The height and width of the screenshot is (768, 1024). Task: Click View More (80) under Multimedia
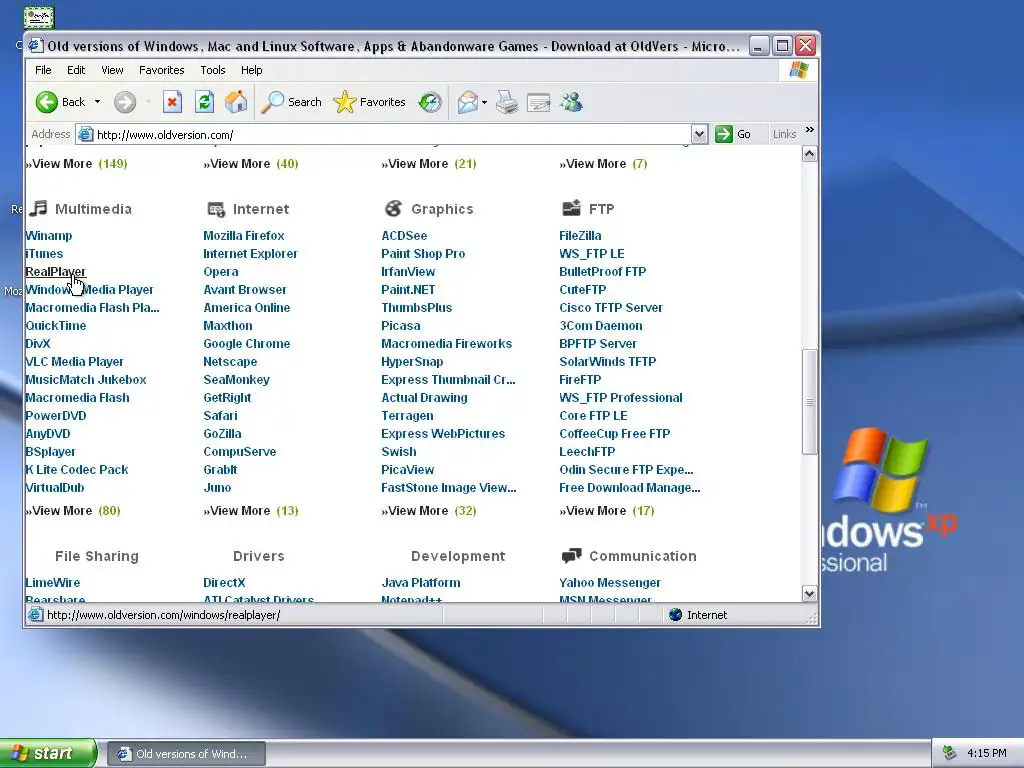point(73,511)
